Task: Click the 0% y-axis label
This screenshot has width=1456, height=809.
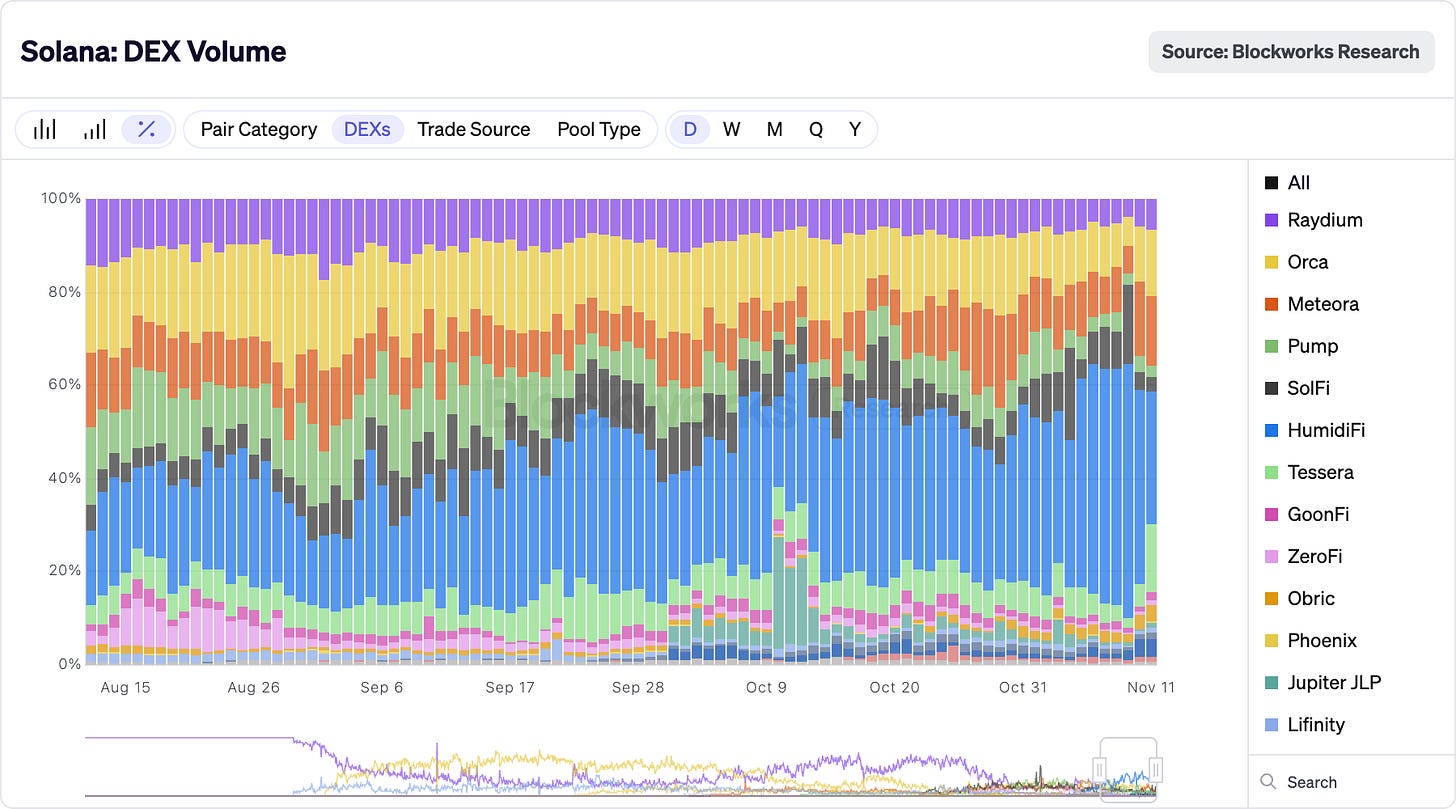Action: coord(69,664)
